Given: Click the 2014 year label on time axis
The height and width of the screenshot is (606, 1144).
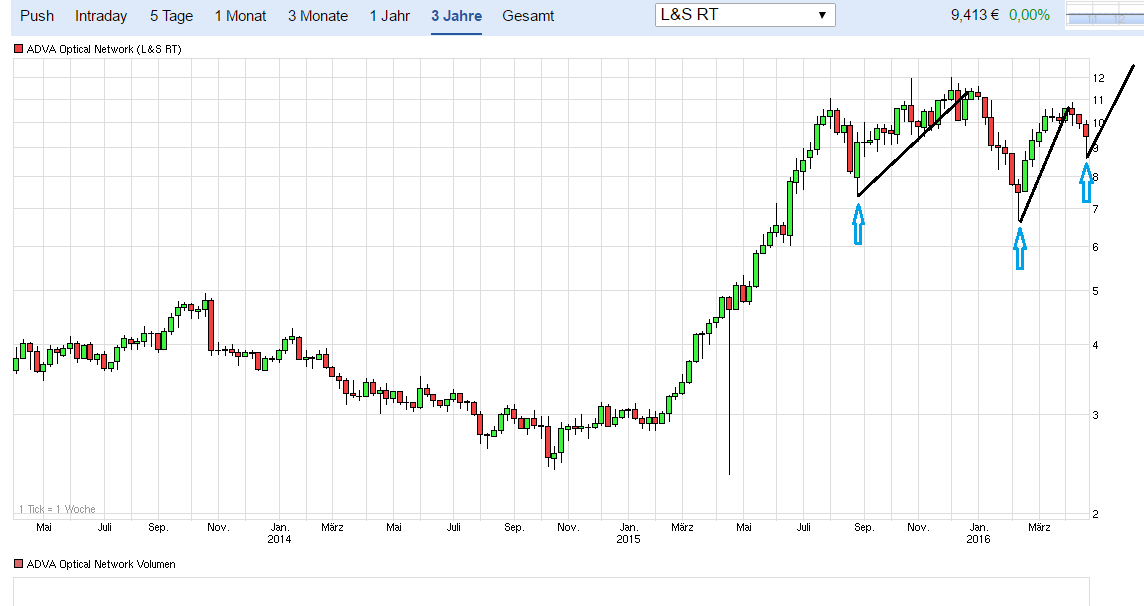Looking at the screenshot, I should point(279,539).
